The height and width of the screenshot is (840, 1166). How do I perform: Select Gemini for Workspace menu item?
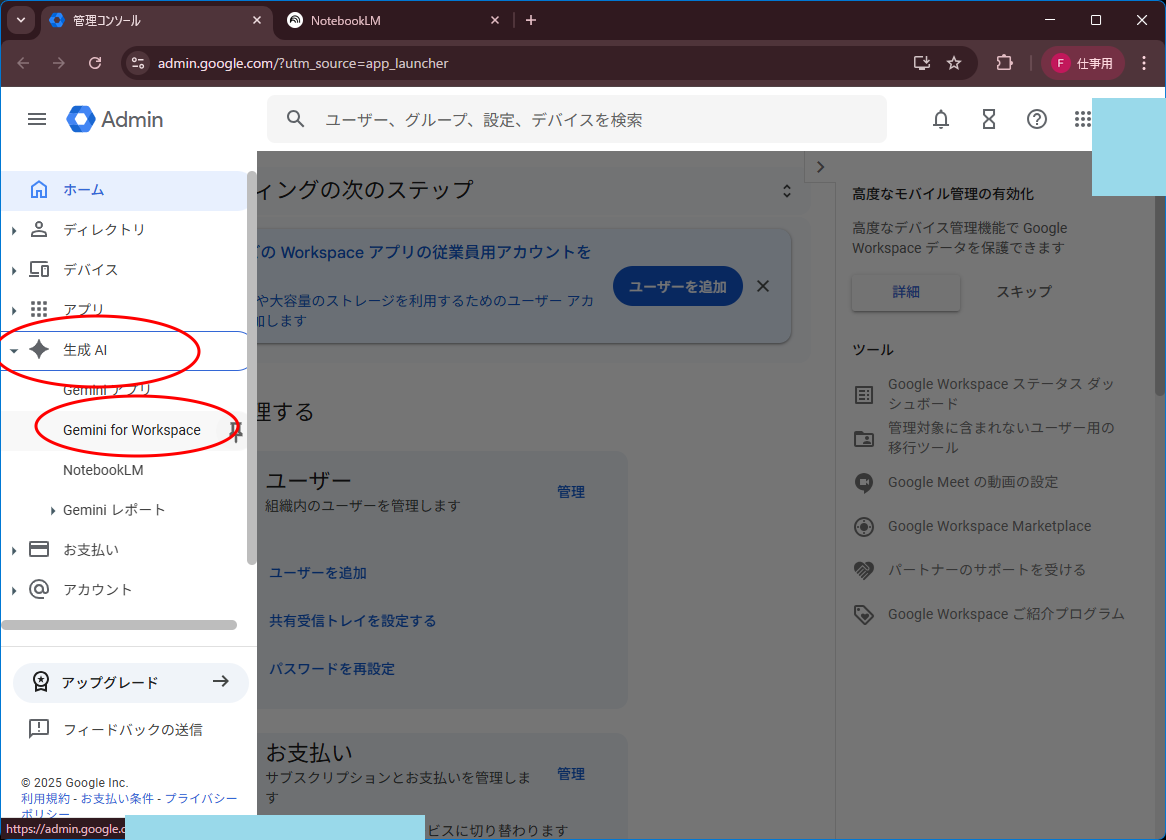click(x=132, y=430)
